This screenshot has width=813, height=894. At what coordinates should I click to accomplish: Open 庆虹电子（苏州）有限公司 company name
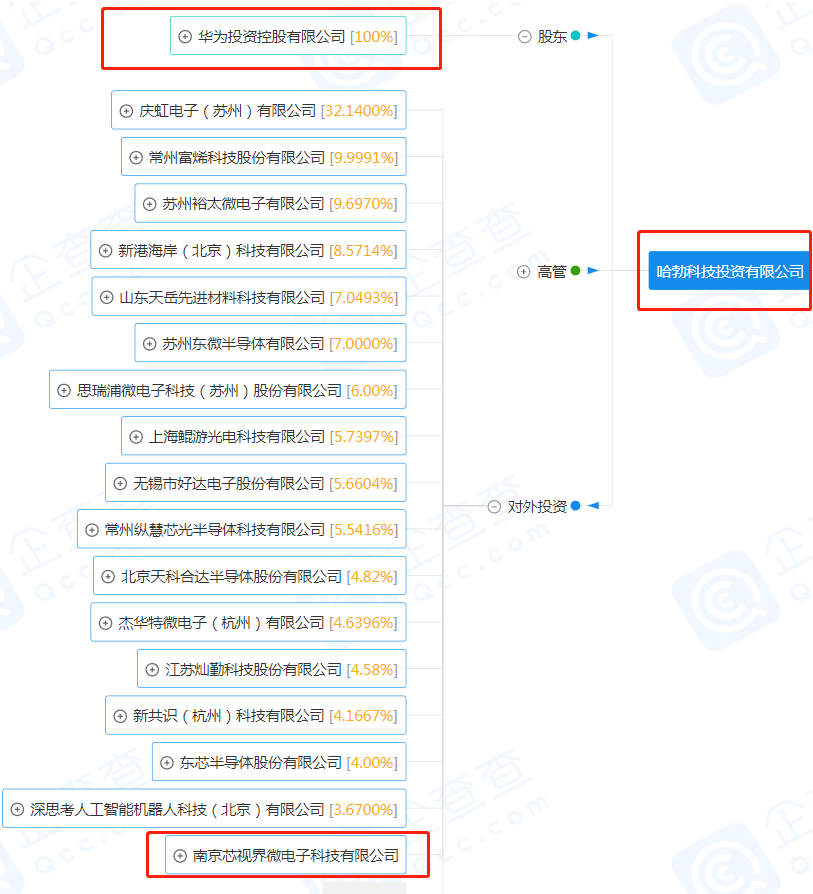pyautogui.click(x=227, y=111)
